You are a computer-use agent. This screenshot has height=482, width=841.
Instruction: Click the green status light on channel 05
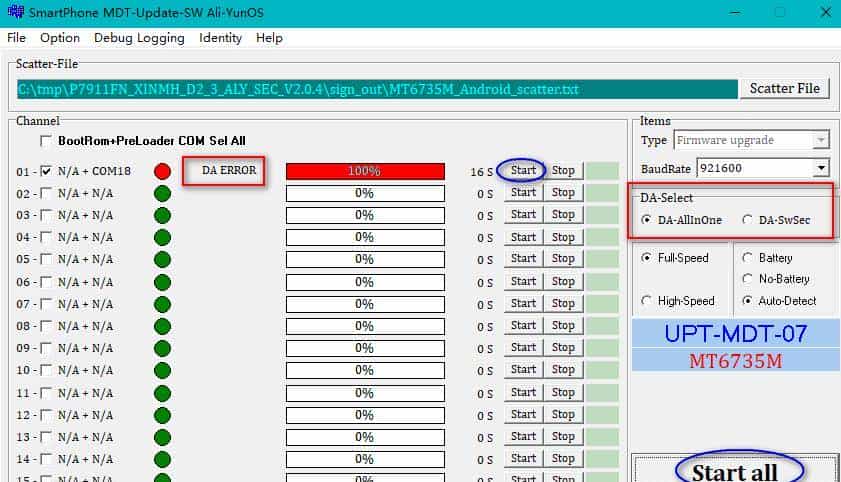[162, 259]
